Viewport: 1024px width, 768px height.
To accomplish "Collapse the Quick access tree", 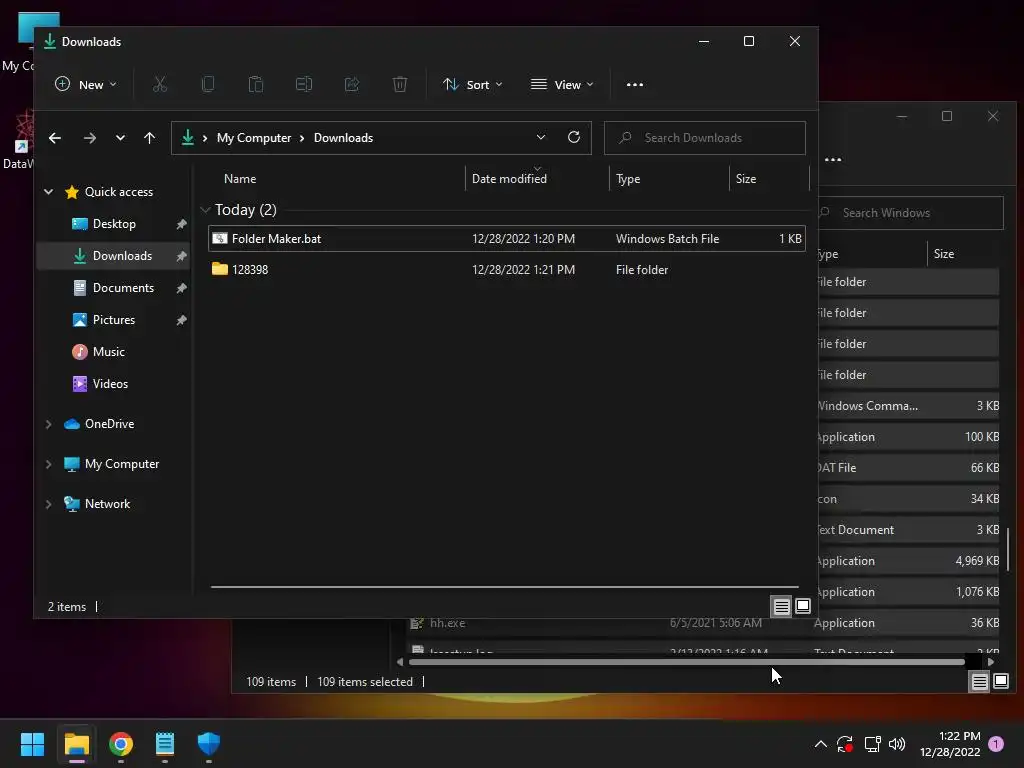I will click(48, 192).
